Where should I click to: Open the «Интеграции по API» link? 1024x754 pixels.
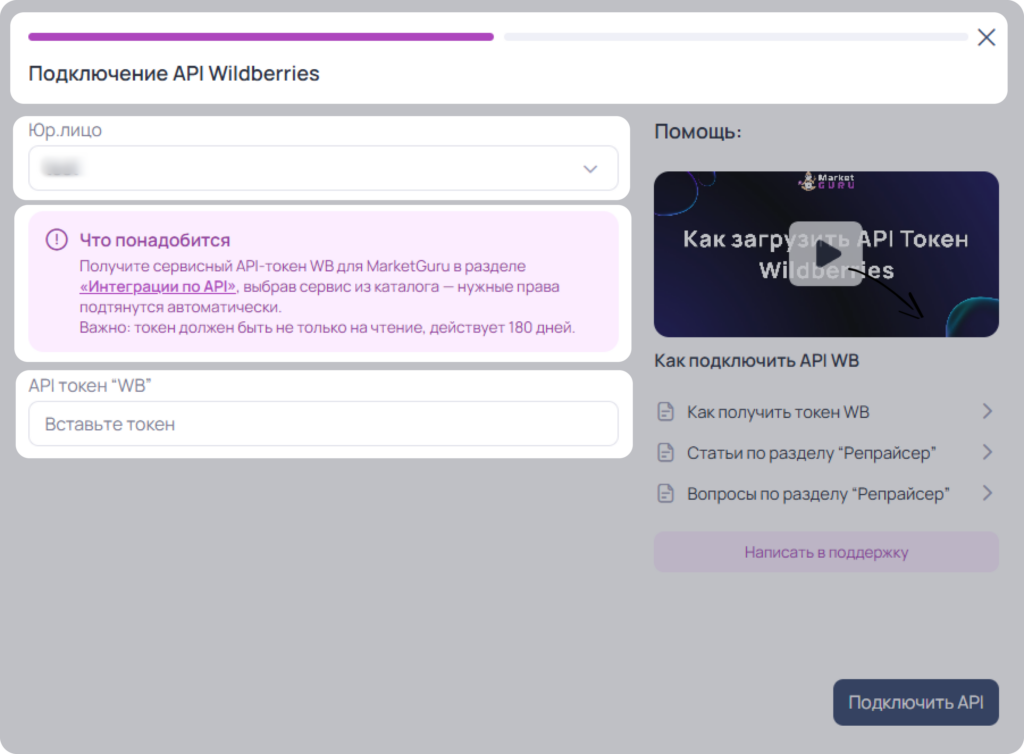(x=158, y=287)
